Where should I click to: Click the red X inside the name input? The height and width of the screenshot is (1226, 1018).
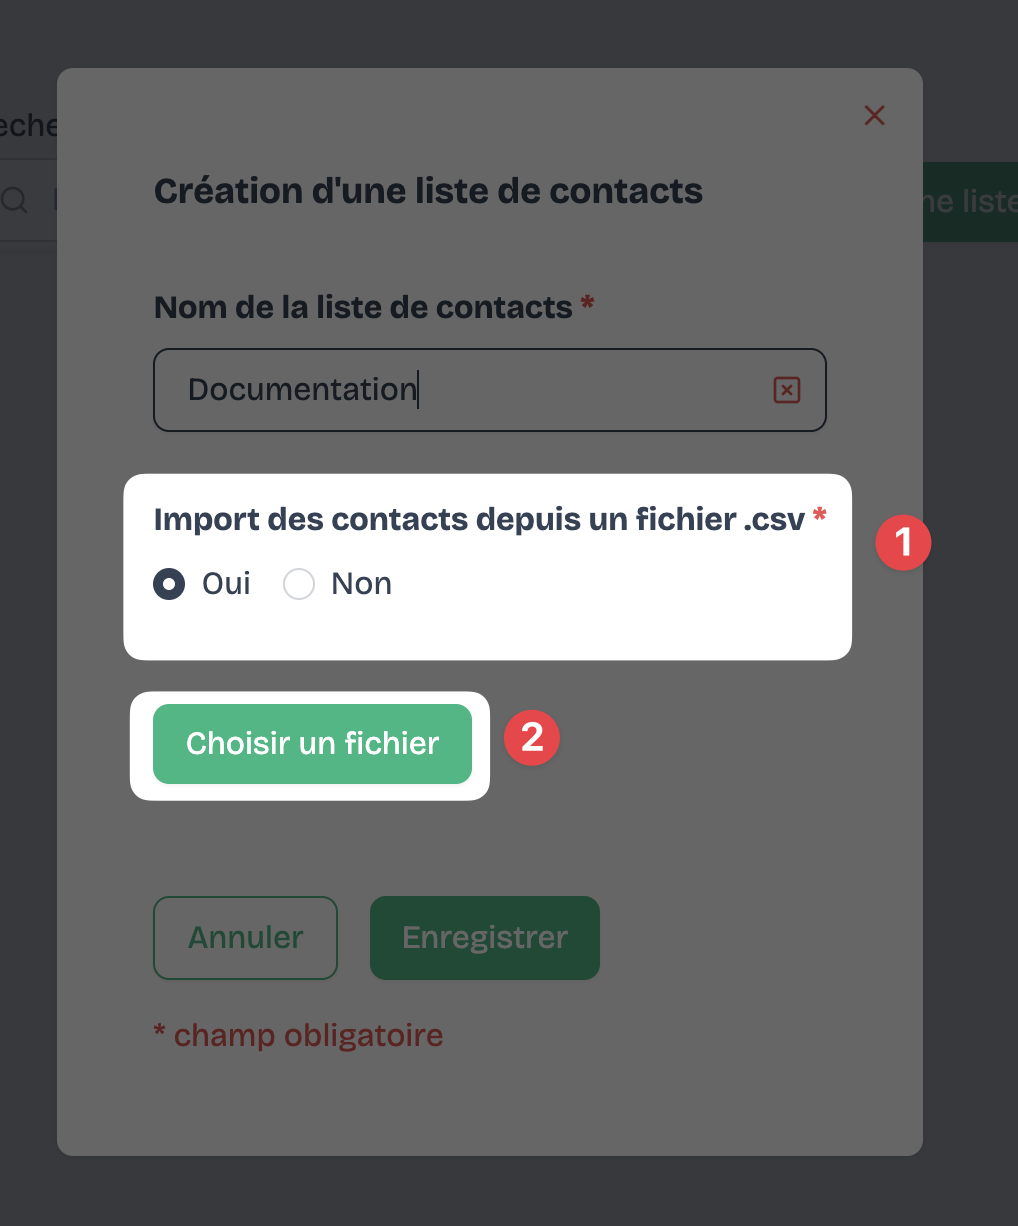(x=786, y=390)
